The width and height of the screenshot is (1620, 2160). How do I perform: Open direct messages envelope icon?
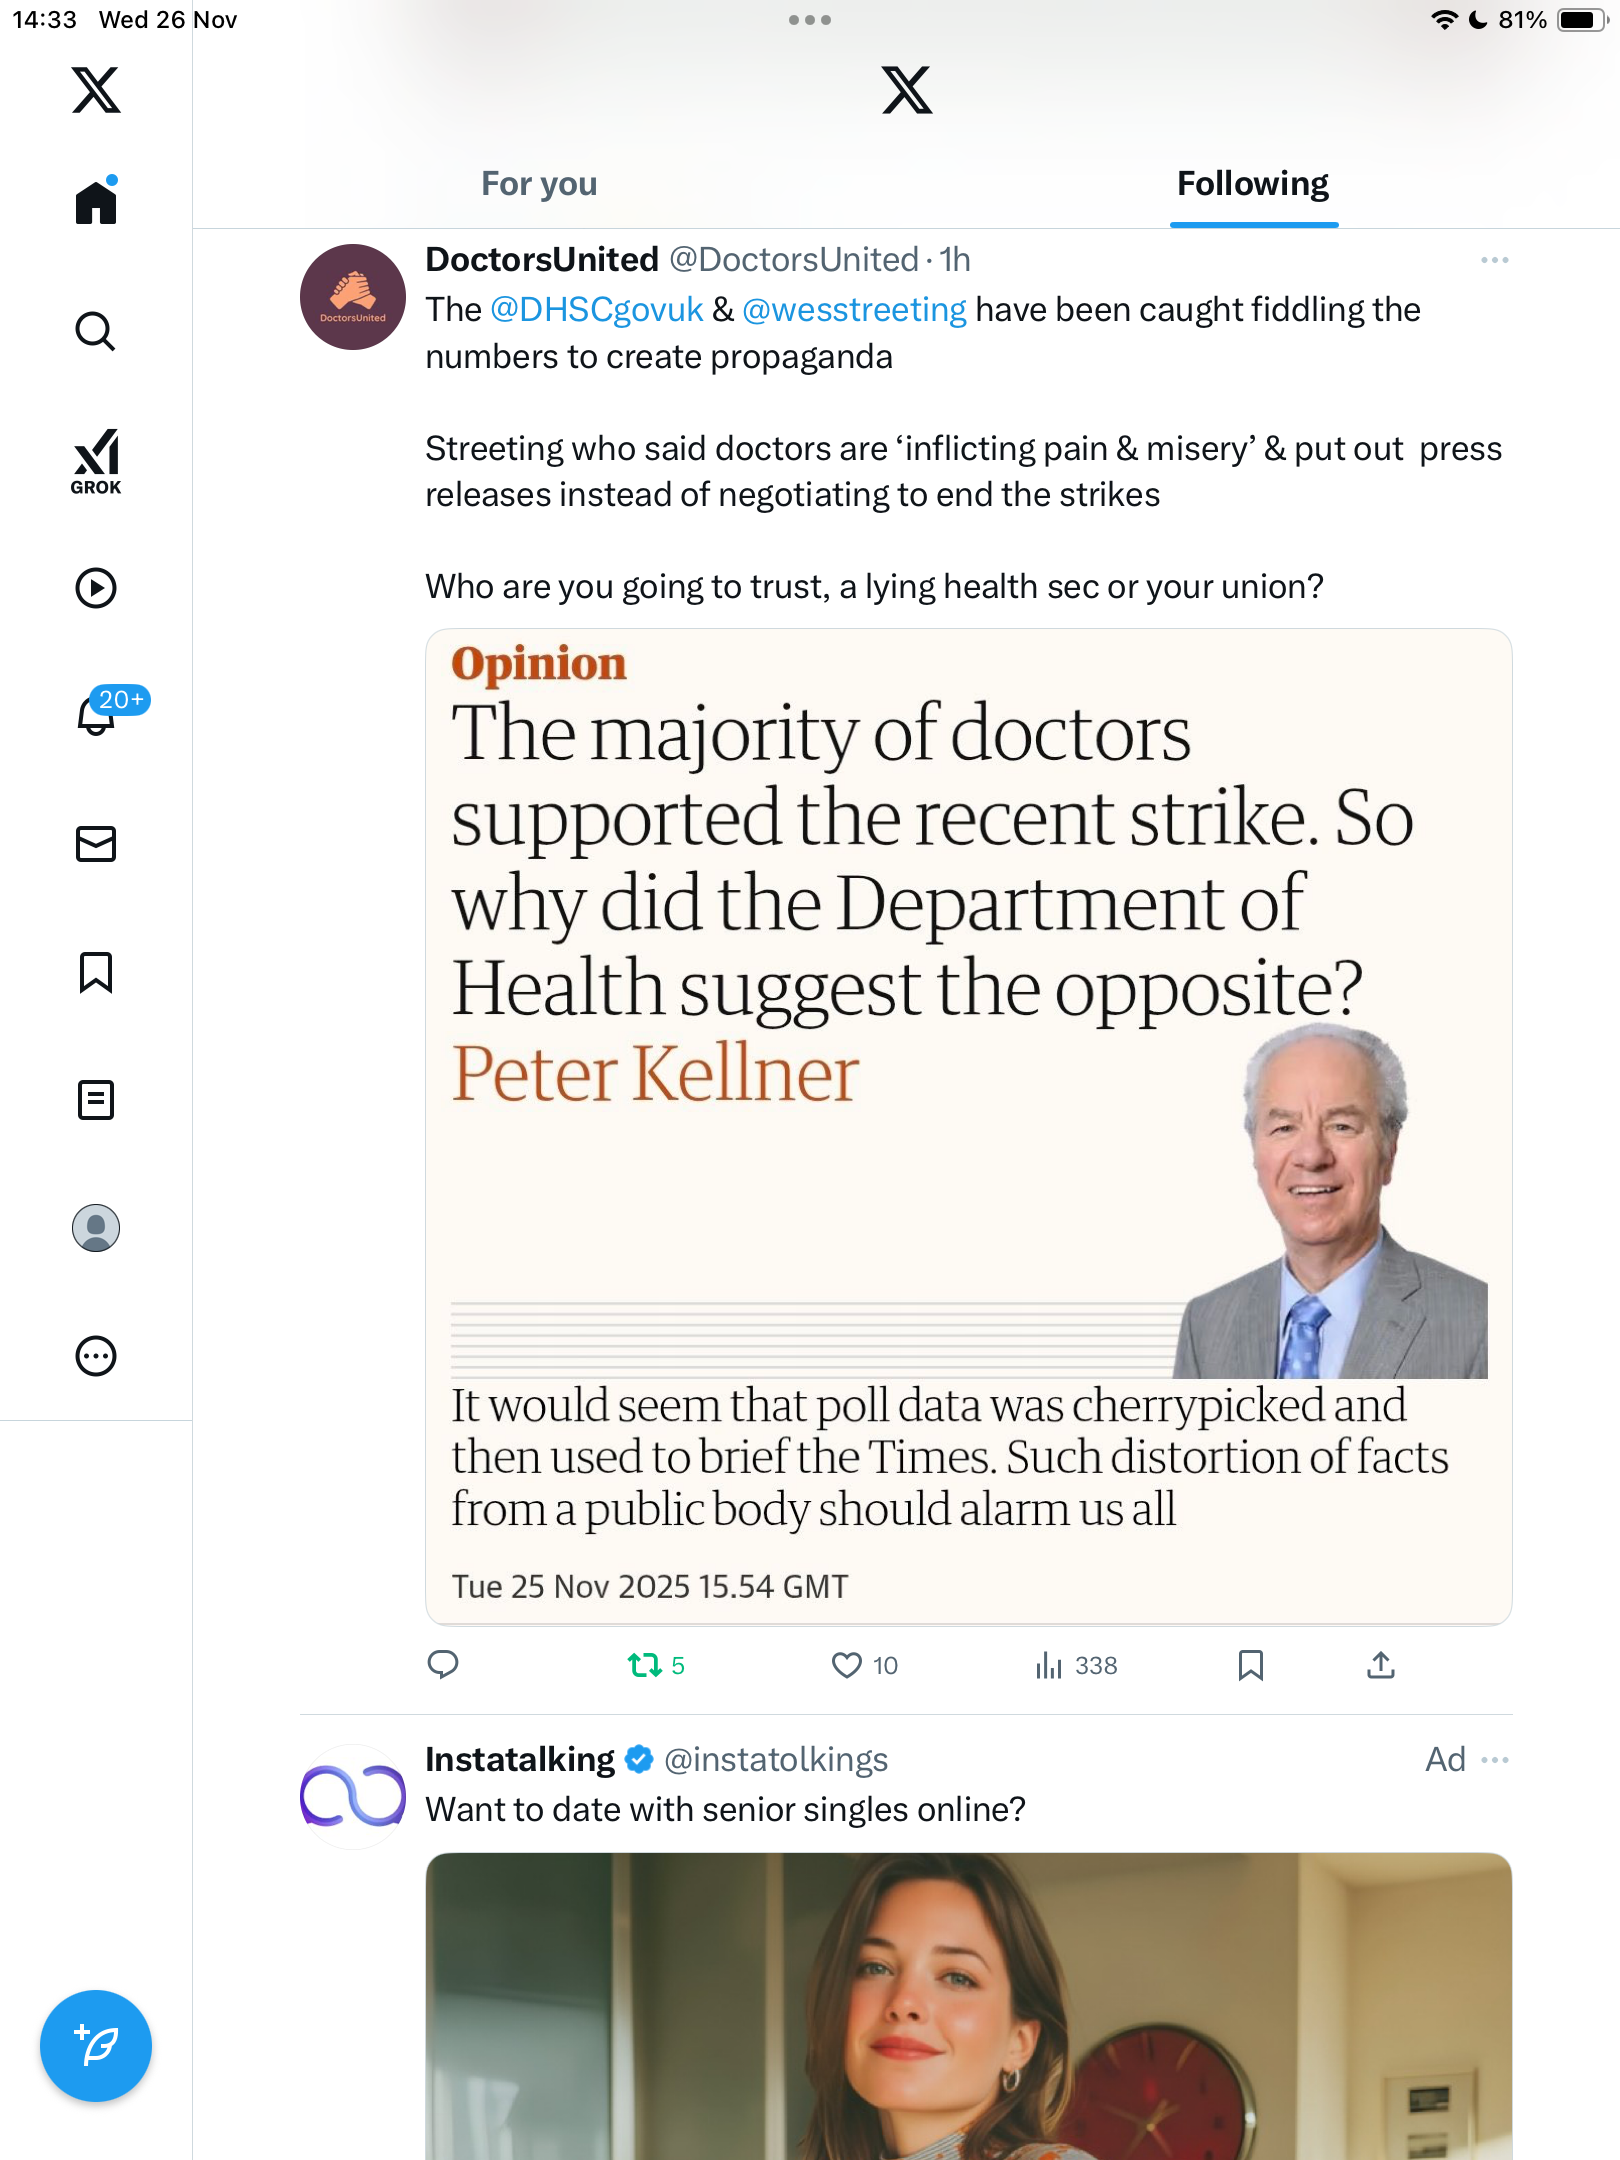tap(96, 844)
